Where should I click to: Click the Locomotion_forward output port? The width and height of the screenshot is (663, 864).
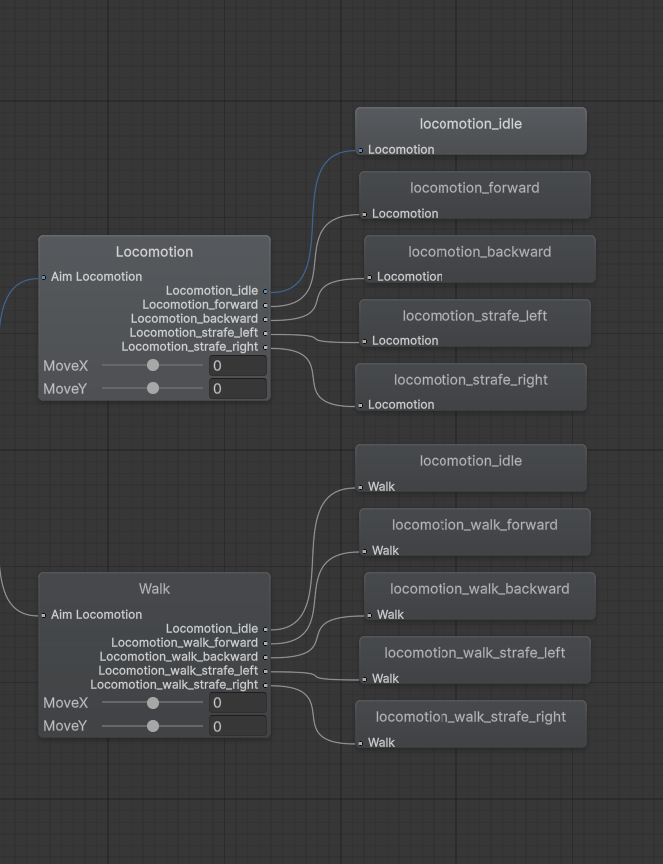[x=265, y=305]
